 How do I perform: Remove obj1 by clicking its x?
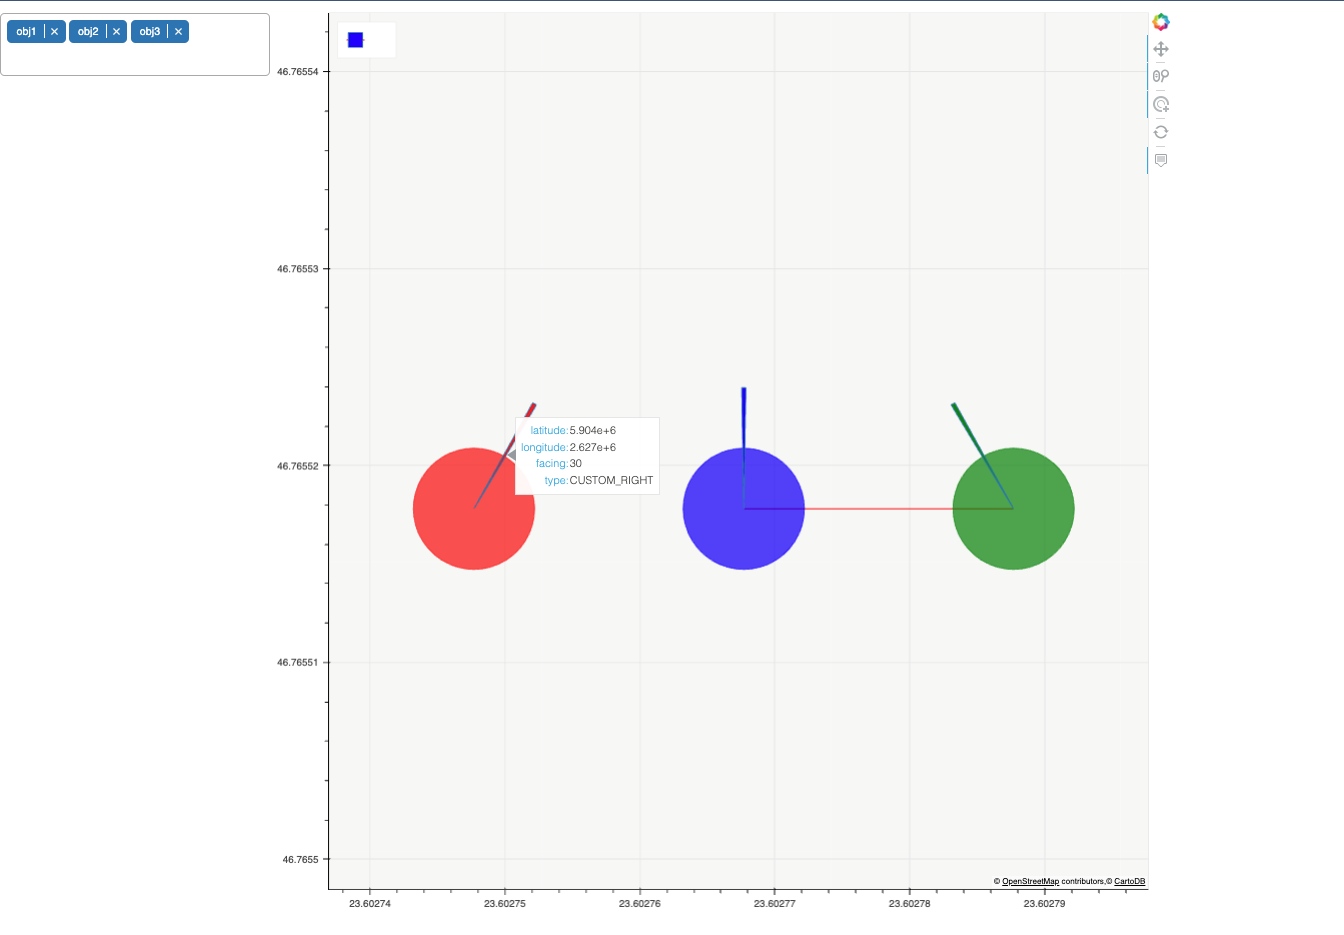click(54, 31)
